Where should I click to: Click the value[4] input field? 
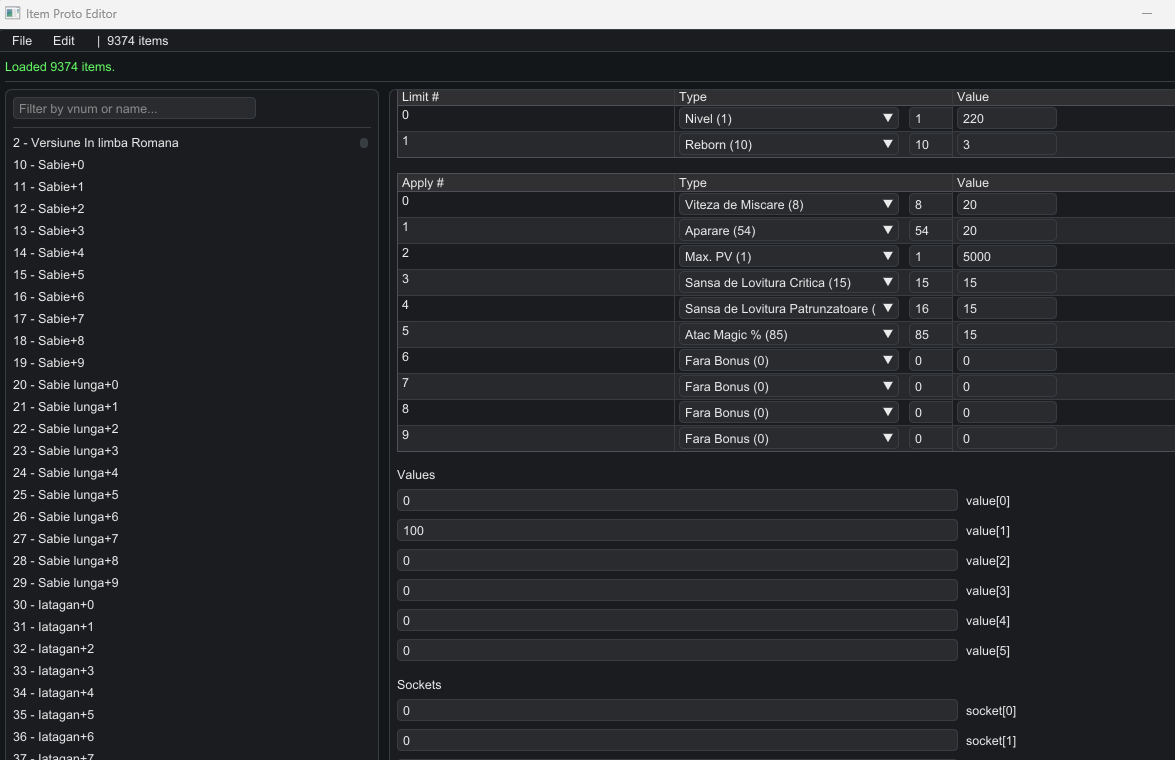pos(677,621)
